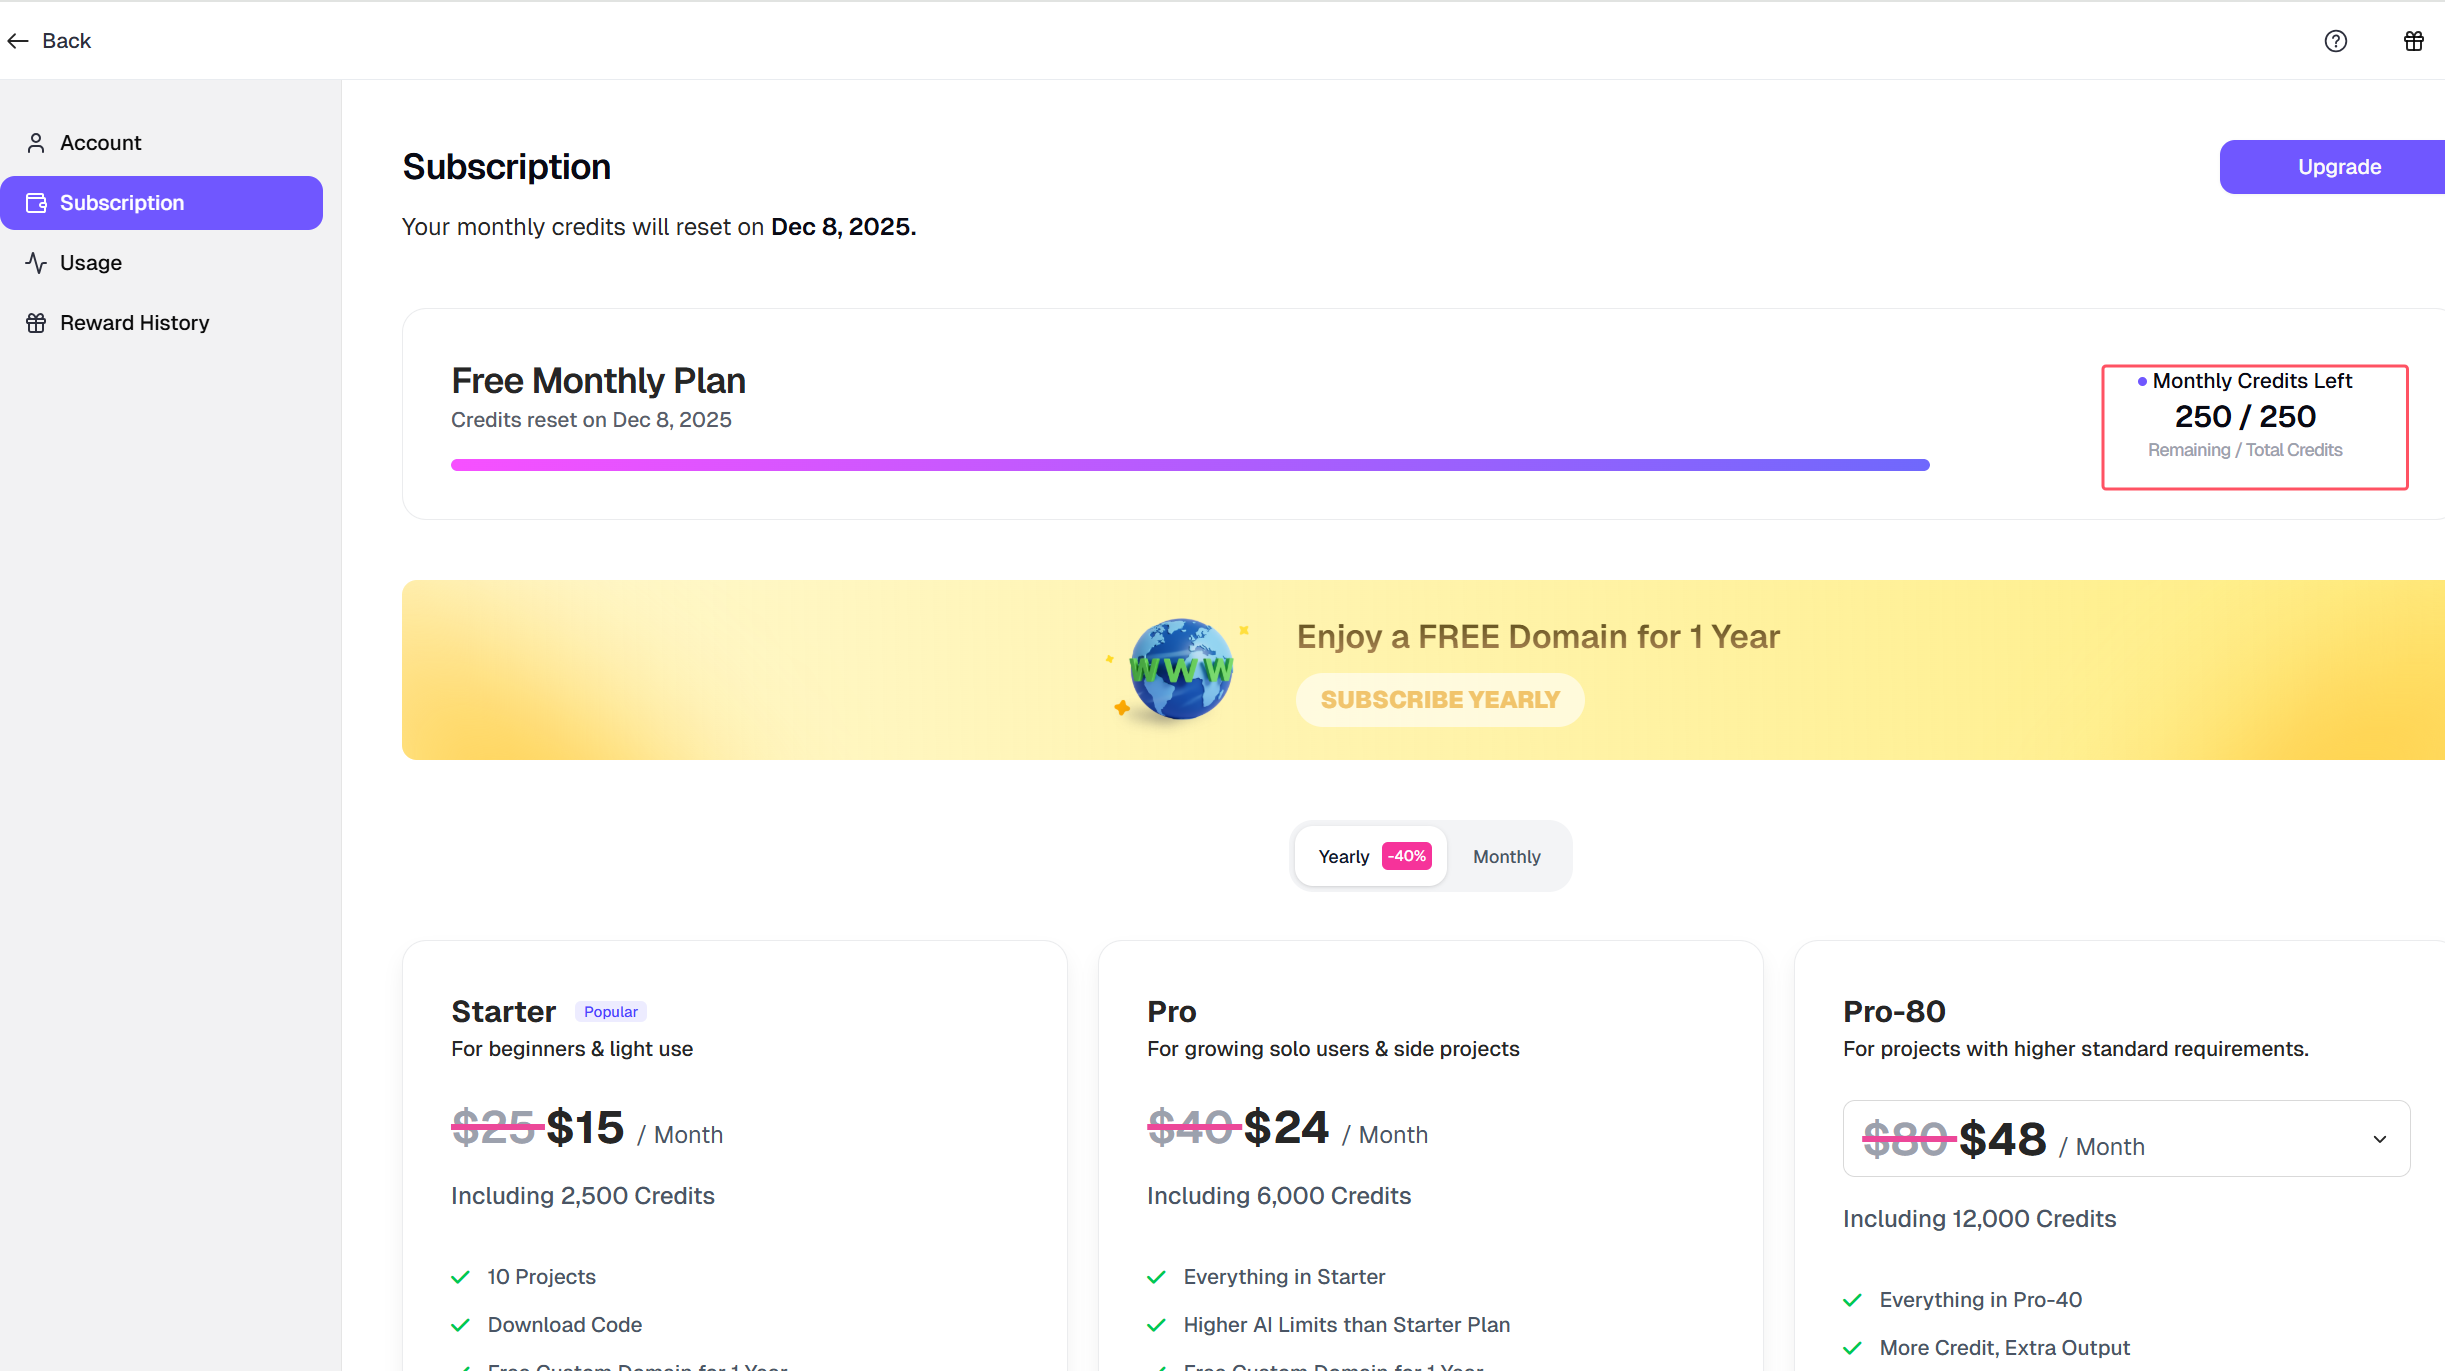The image size is (2445, 1371).
Task: Open the Usage sidebar tab
Action: (x=91, y=263)
